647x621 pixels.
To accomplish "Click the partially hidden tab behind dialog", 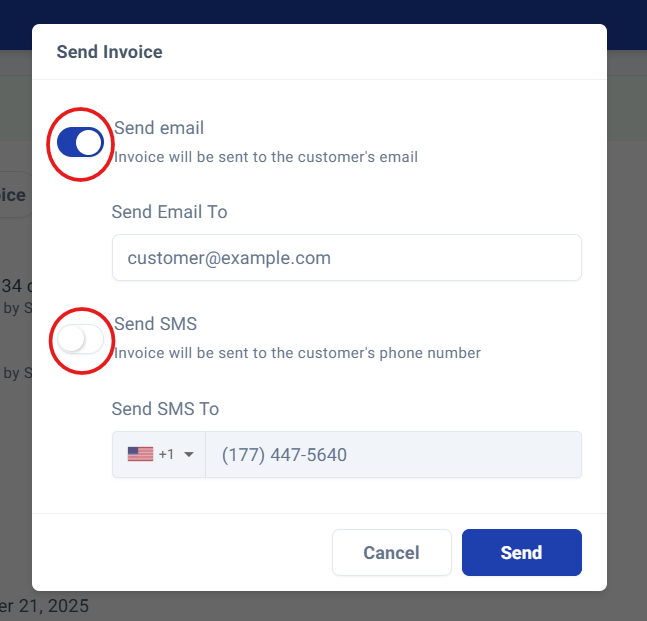I will (x=13, y=195).
